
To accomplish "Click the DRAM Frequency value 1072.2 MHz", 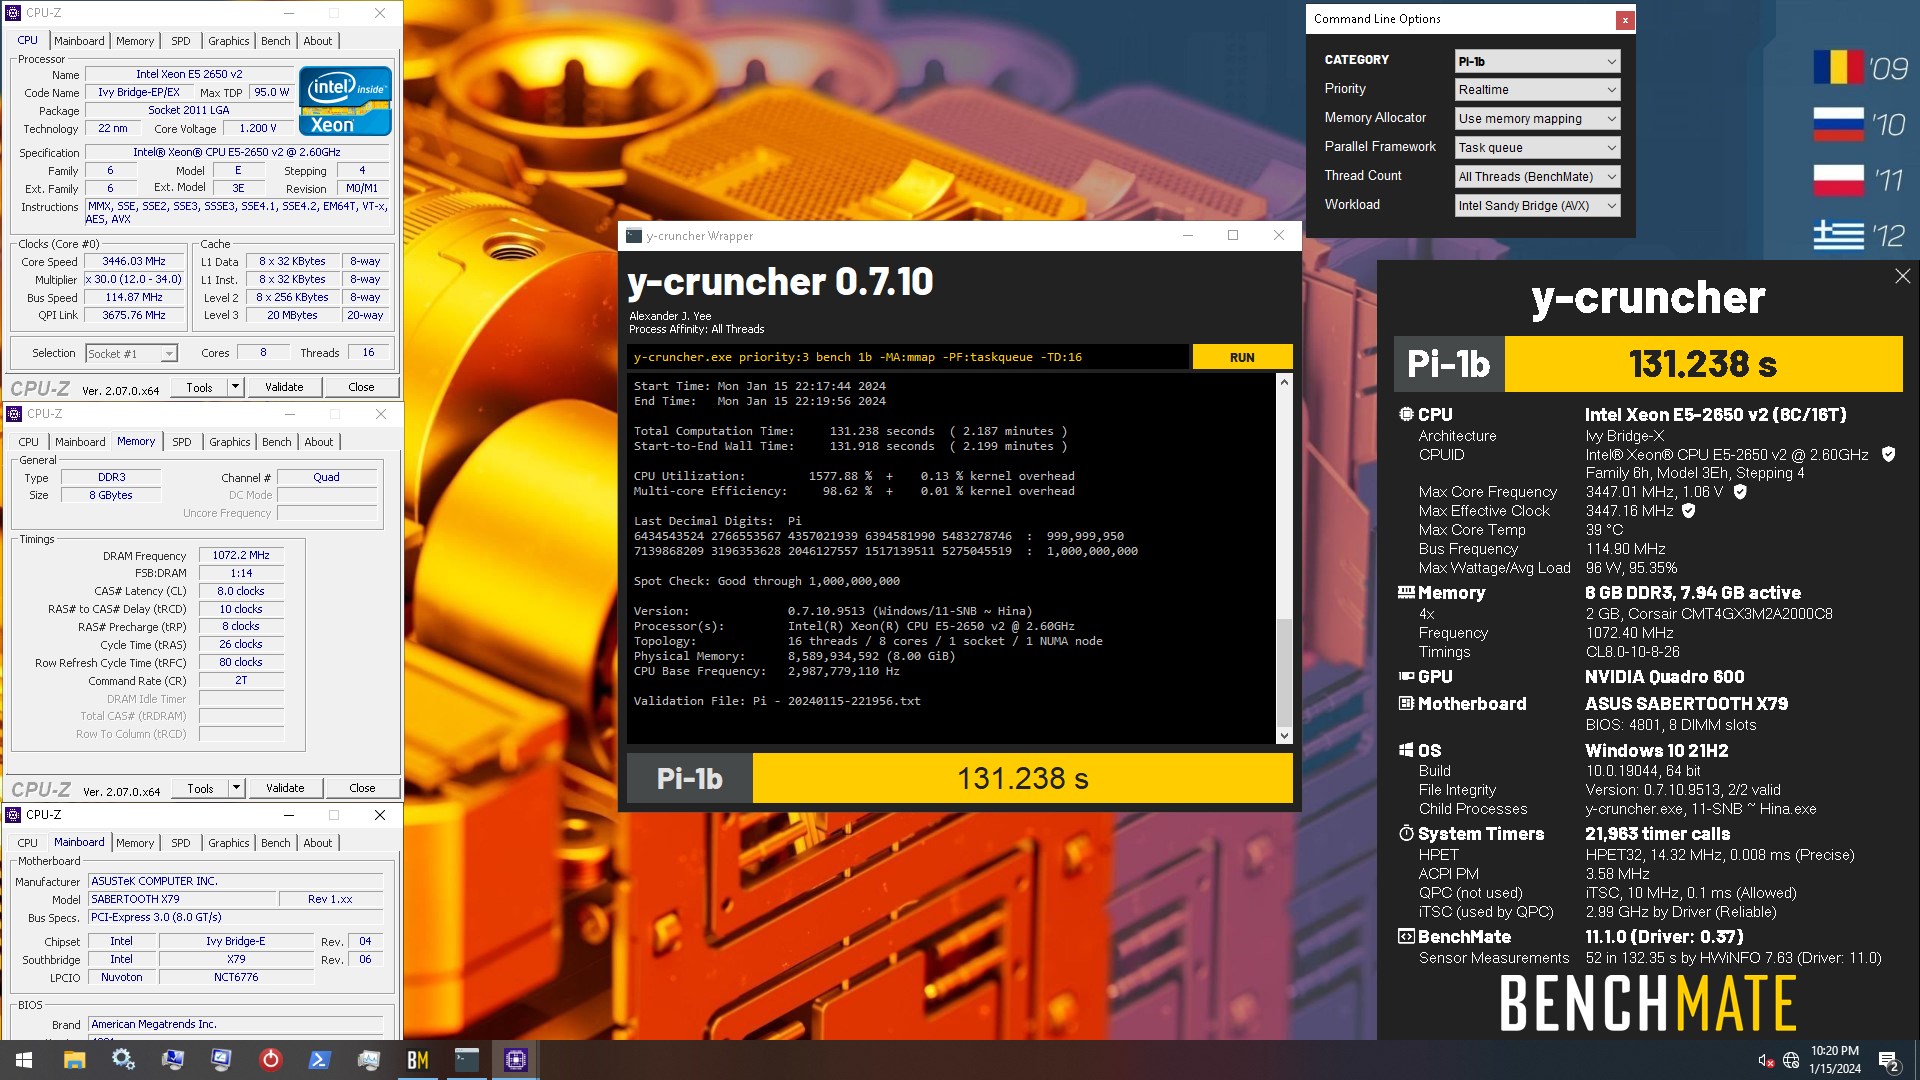I will point(241,555).
